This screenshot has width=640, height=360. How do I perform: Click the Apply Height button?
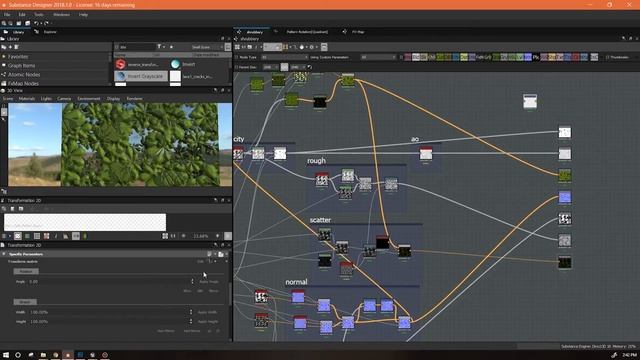pyautogui.click(x=208, y=322)
